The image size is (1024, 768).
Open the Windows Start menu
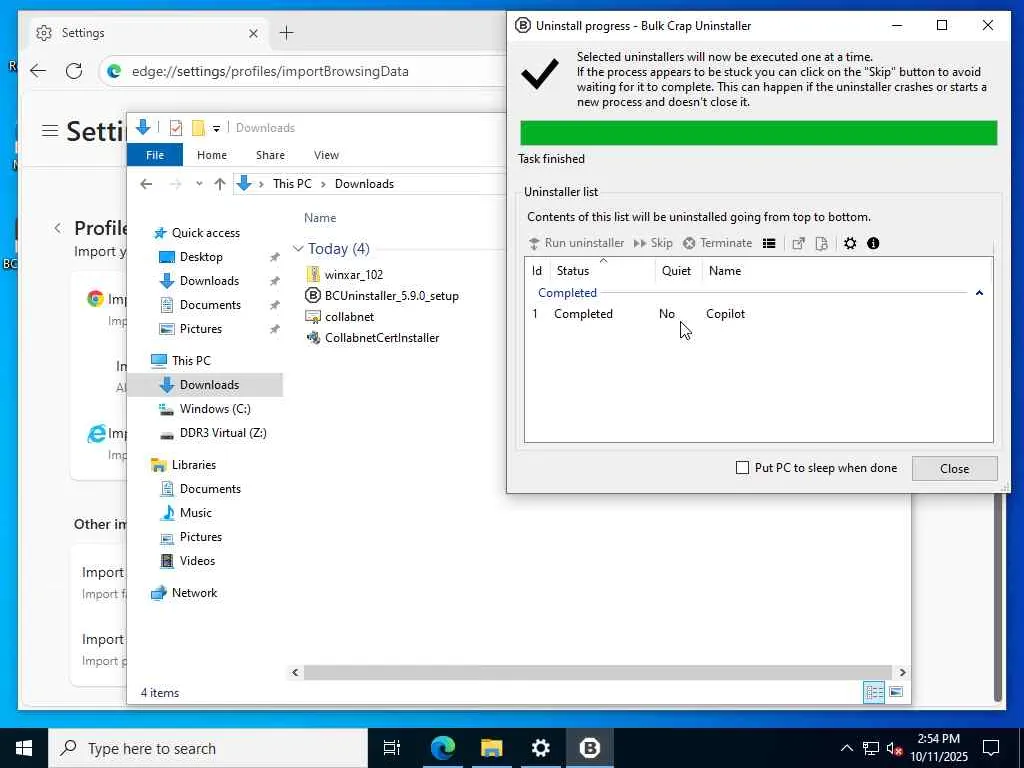tap(24, 748)
